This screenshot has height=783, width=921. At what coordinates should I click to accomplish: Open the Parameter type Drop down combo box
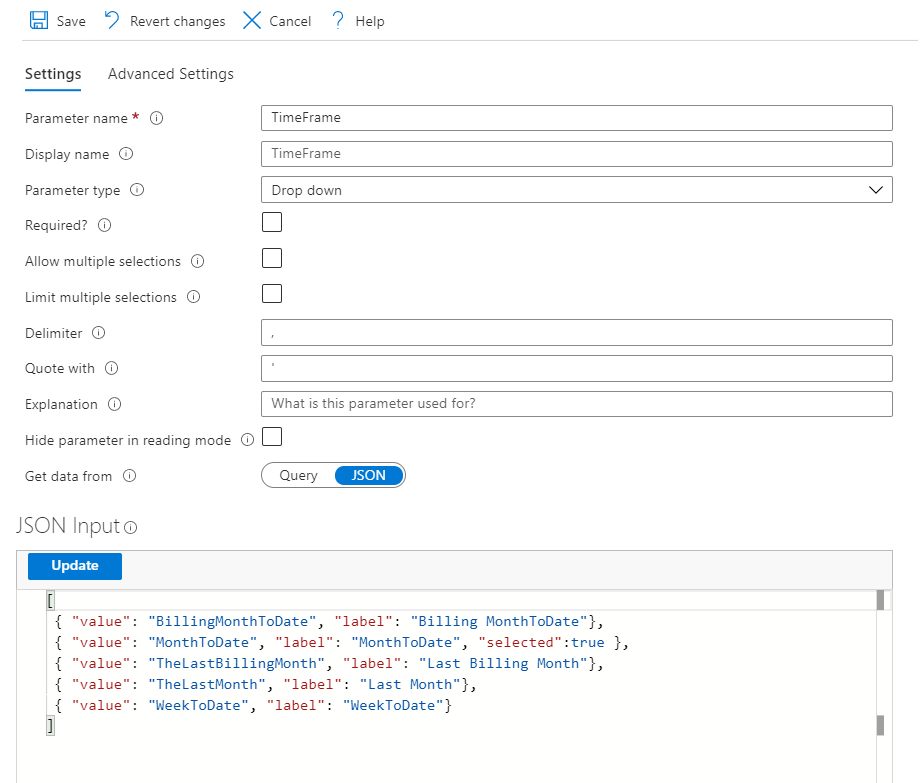(577, 190)
